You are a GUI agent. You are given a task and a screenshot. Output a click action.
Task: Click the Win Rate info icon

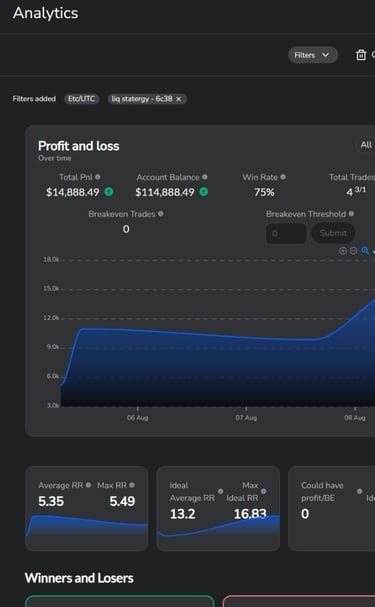(283, 177)
